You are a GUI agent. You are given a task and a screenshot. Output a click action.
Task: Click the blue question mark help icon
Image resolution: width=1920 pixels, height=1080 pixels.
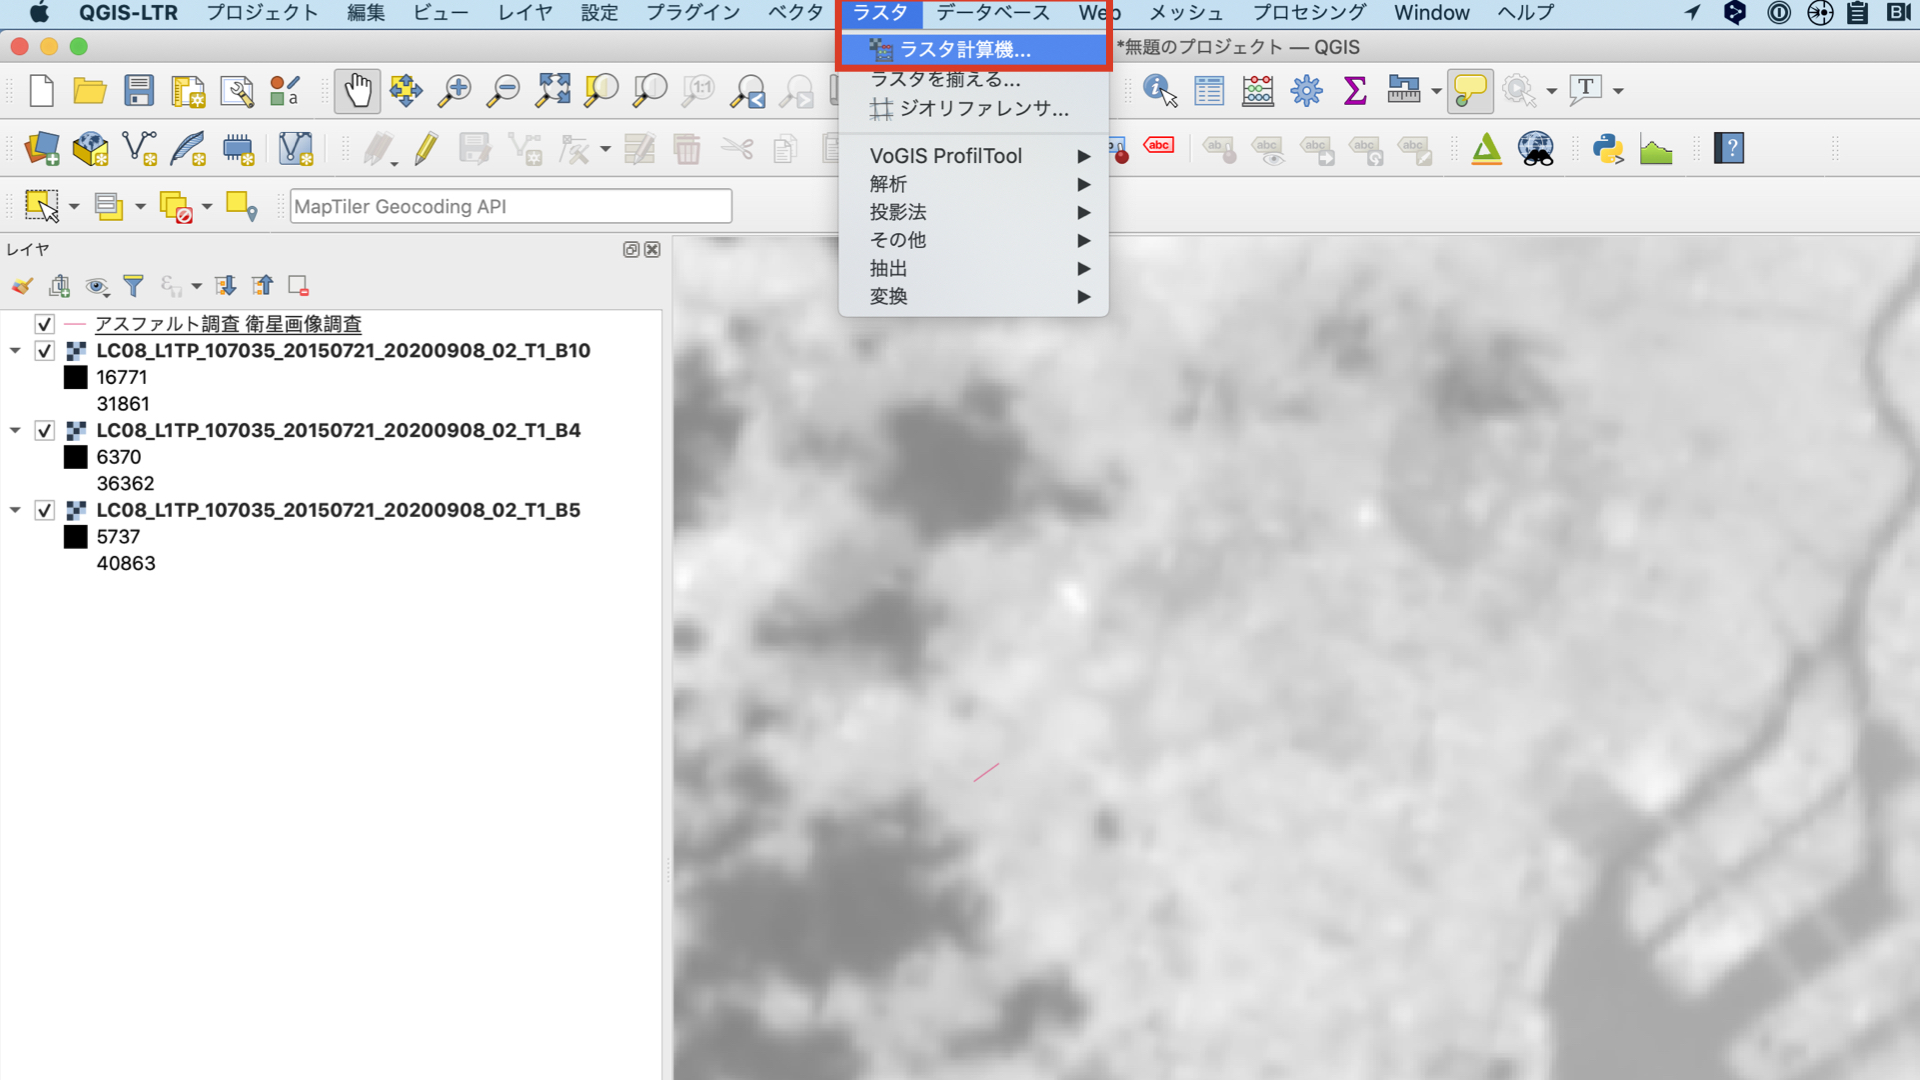coord(1729,149)
